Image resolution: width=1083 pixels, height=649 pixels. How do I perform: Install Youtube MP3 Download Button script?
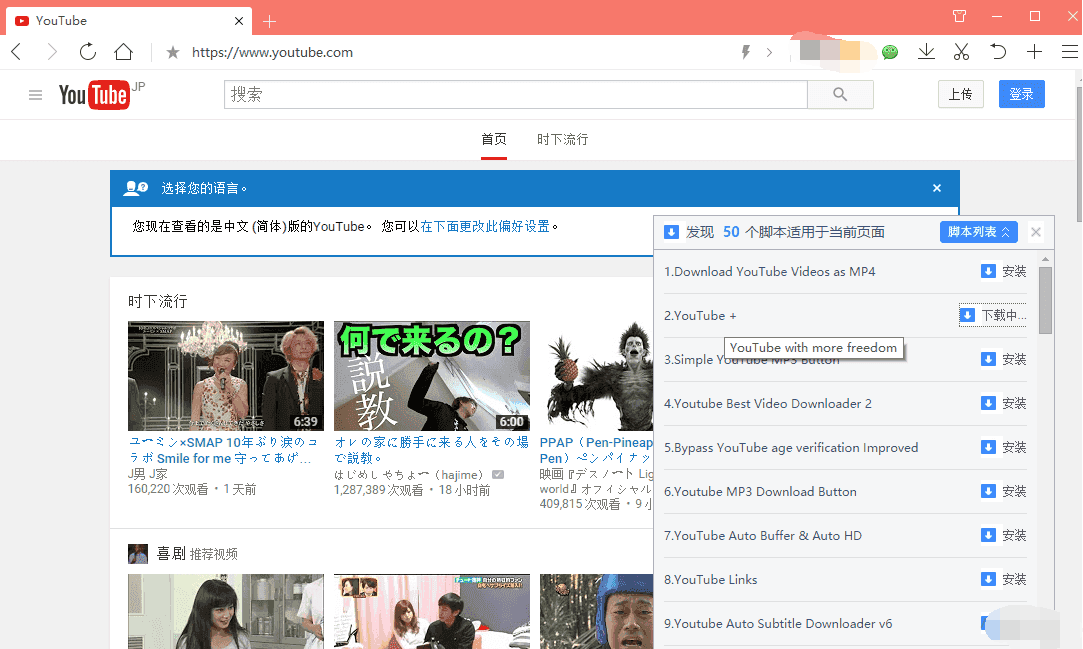(1004, 492)
